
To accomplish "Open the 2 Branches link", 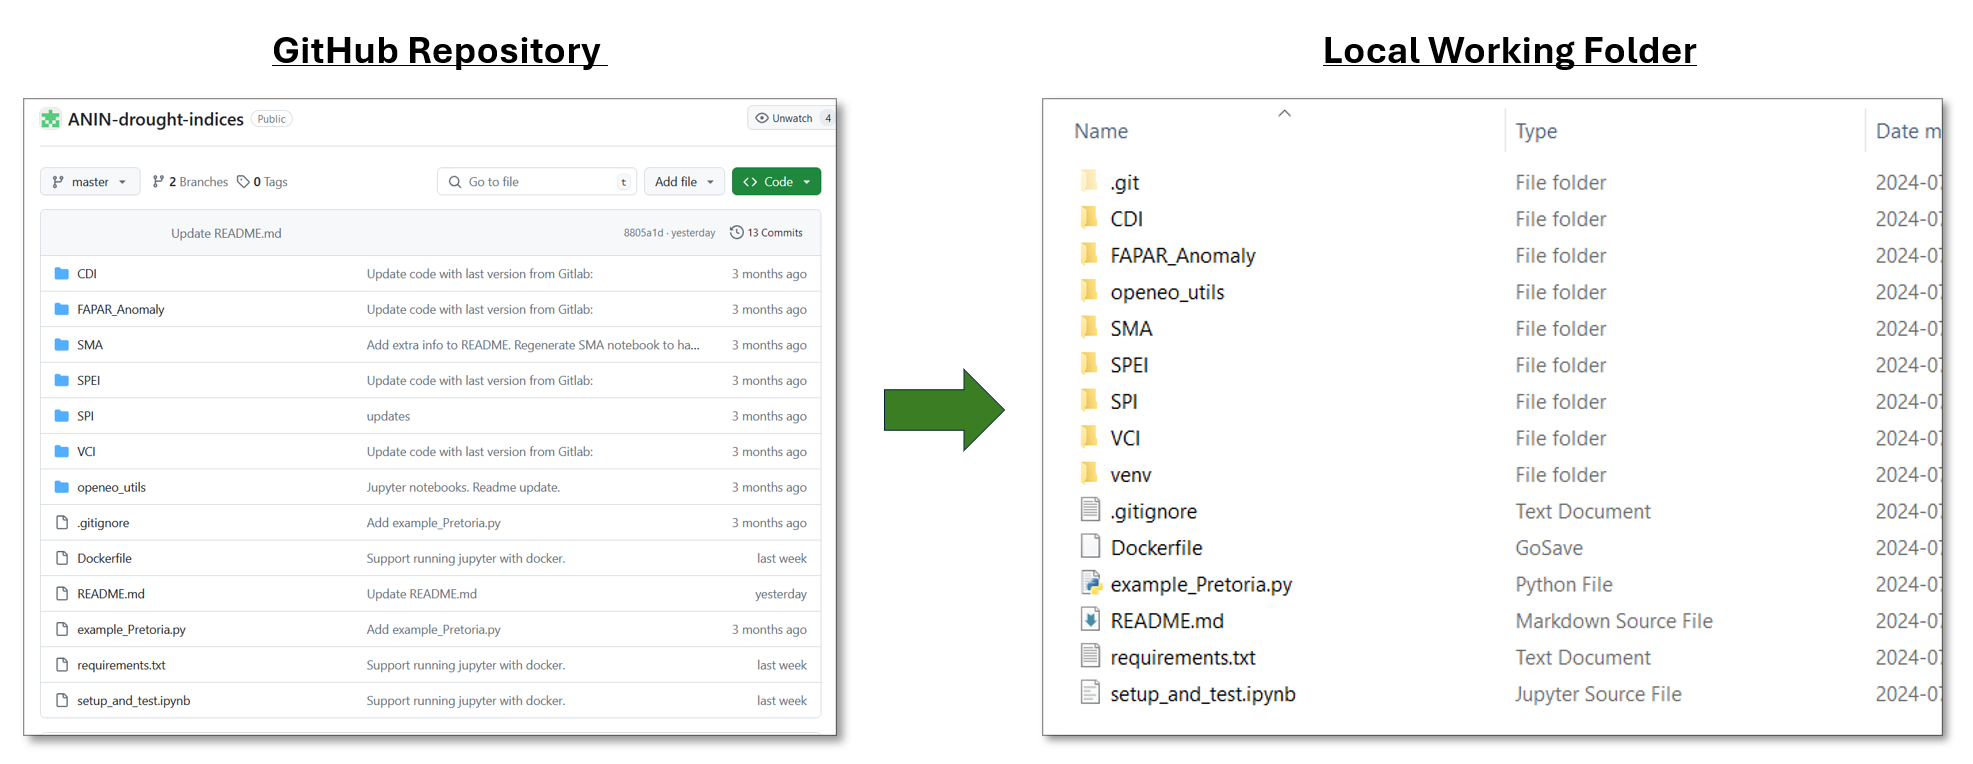I will click(190, 182).
